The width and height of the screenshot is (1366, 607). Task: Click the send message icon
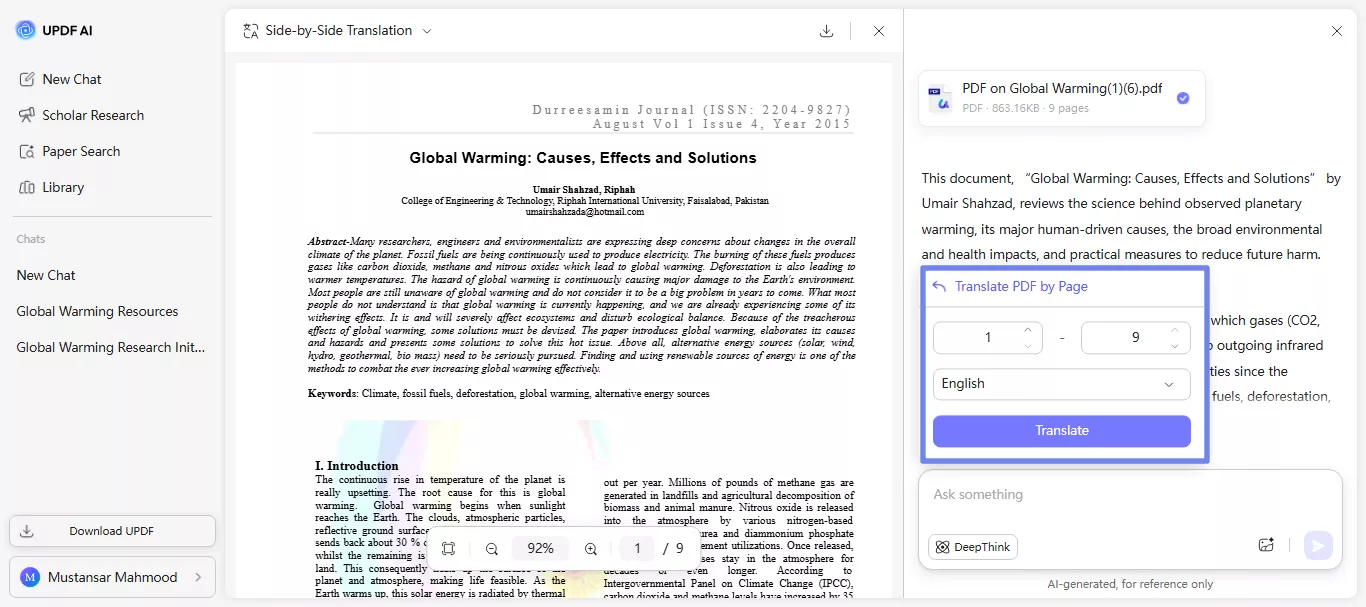pos(1318,545)
